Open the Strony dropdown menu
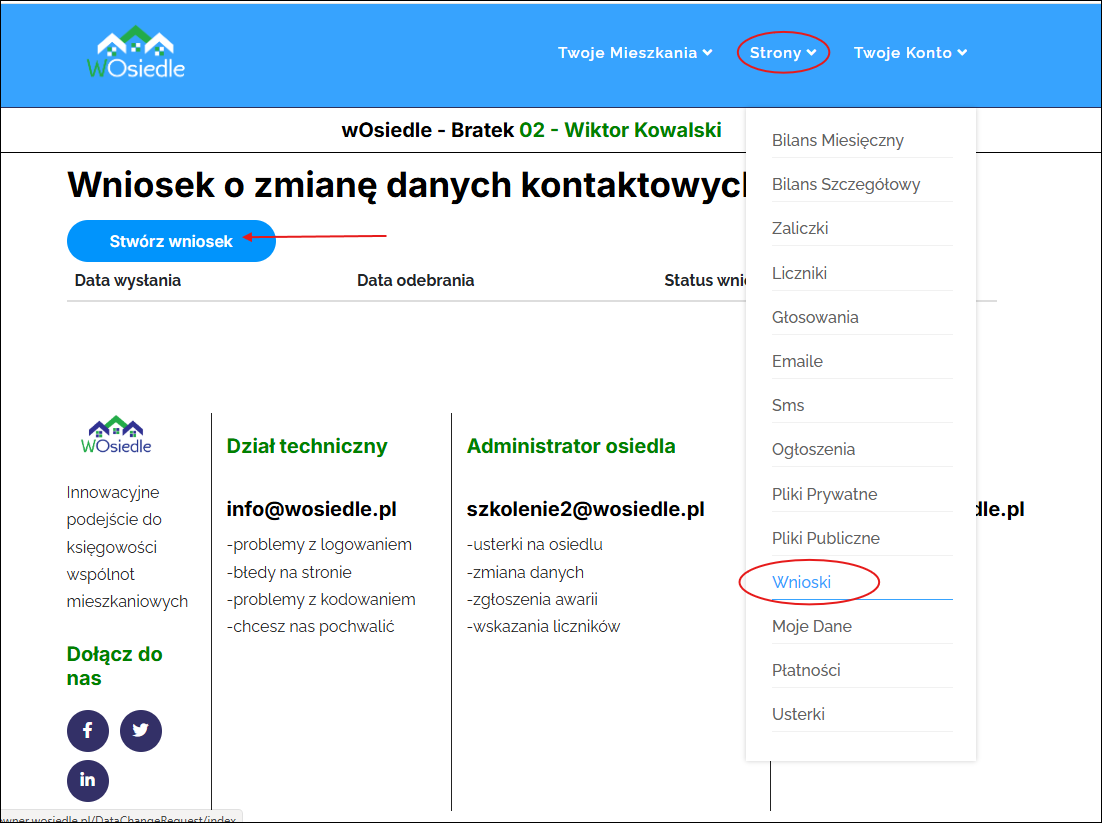 pyautogui.click(x=782, y=52)
